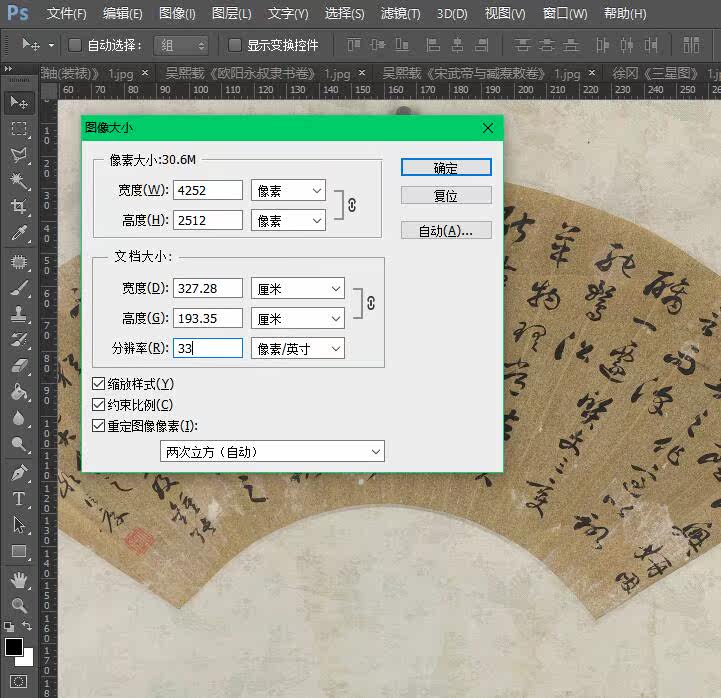
Task: Activate the Polygonal Lasso tool
Action: point(18,155)
